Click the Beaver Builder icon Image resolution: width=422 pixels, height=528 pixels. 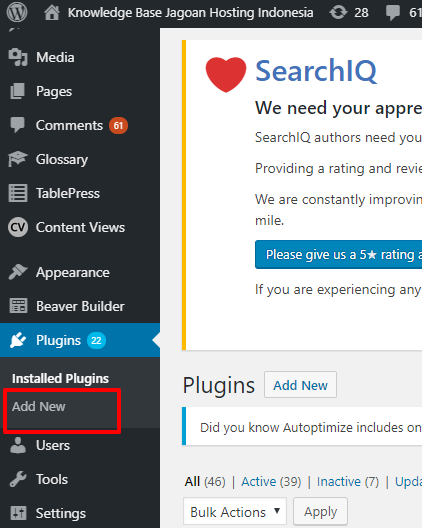pos(18,306)
